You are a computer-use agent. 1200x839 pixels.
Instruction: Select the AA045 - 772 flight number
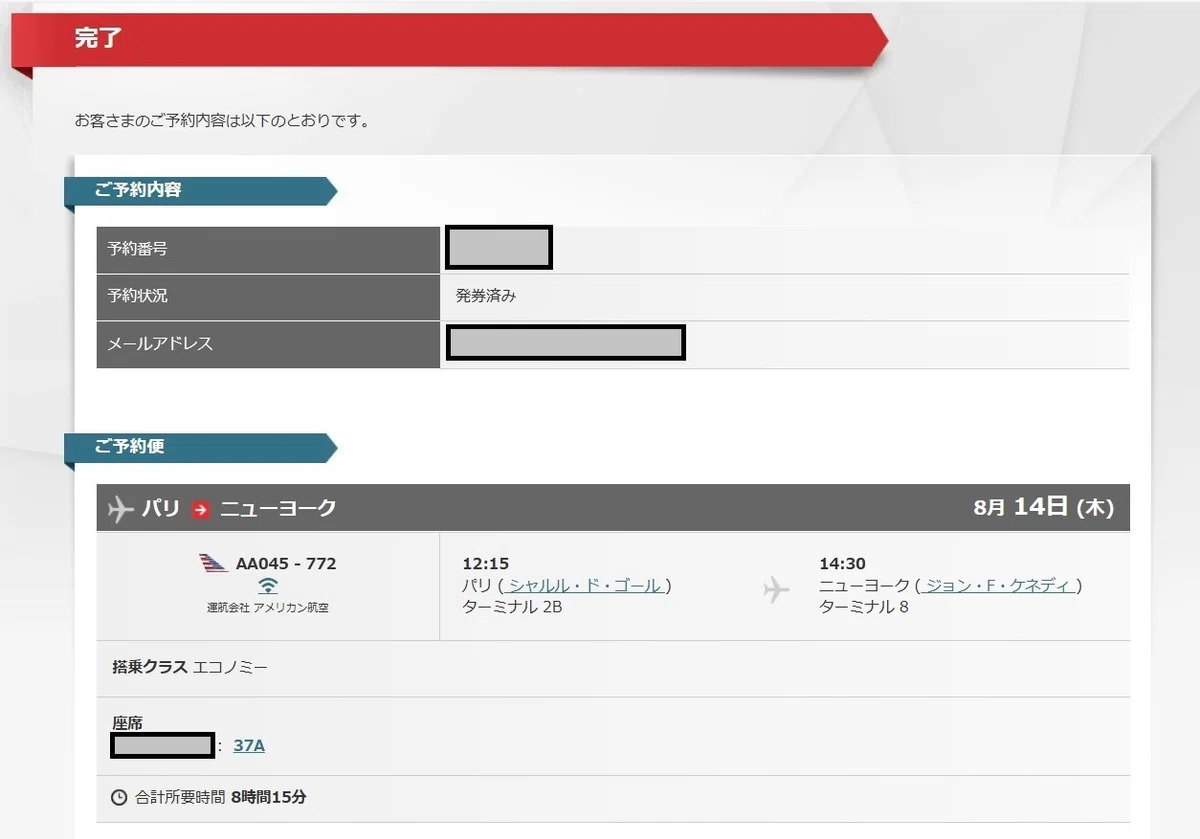[x=286, y=563]
